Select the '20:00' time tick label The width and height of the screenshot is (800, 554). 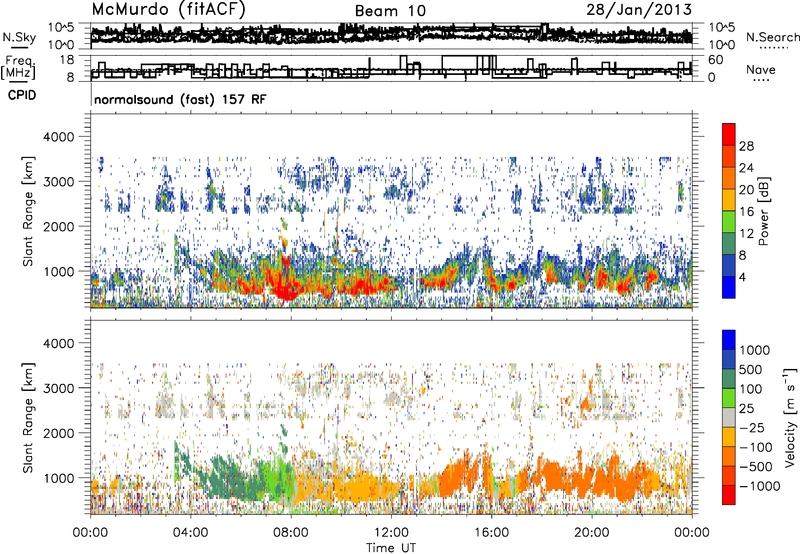tap(591, 533)
